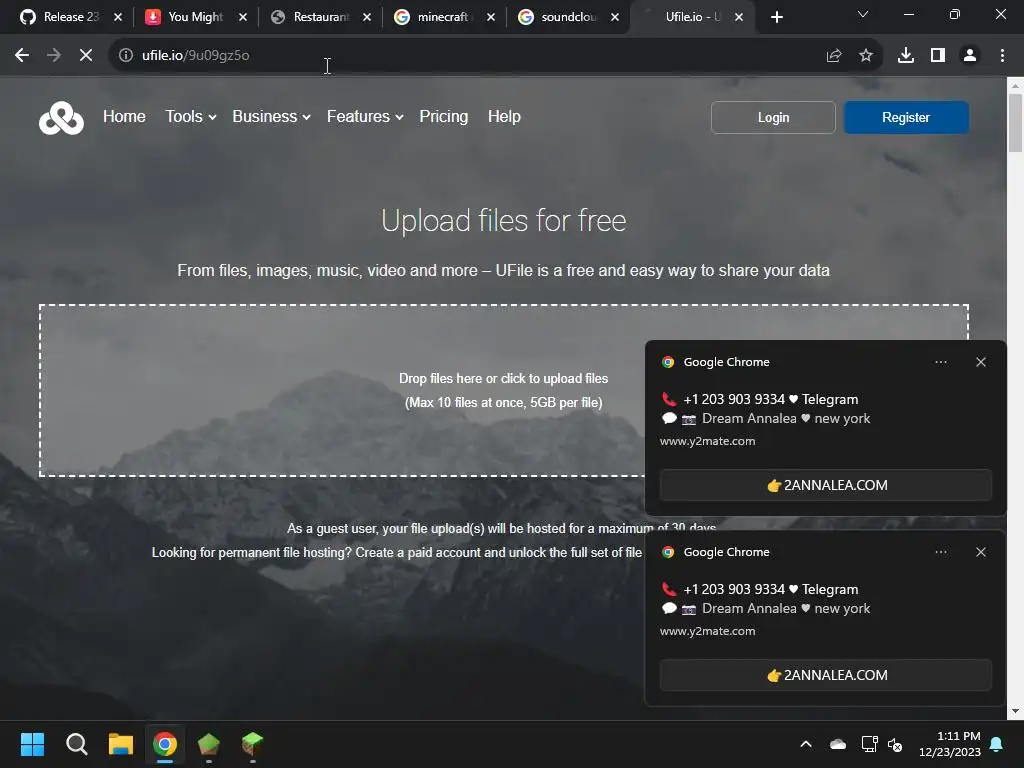
Task: Click the grass block Minecraft taskbar icon
Action: pyautogui.click(x=253, y=744)
